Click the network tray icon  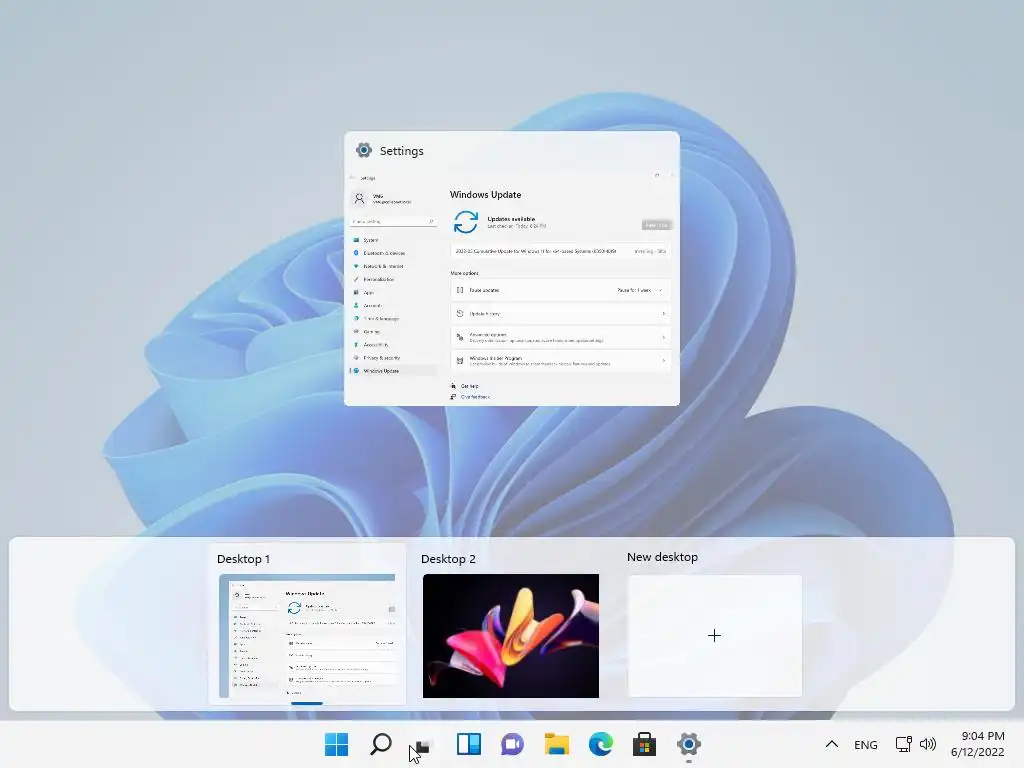pyautogui.click(x=904, y=744)
